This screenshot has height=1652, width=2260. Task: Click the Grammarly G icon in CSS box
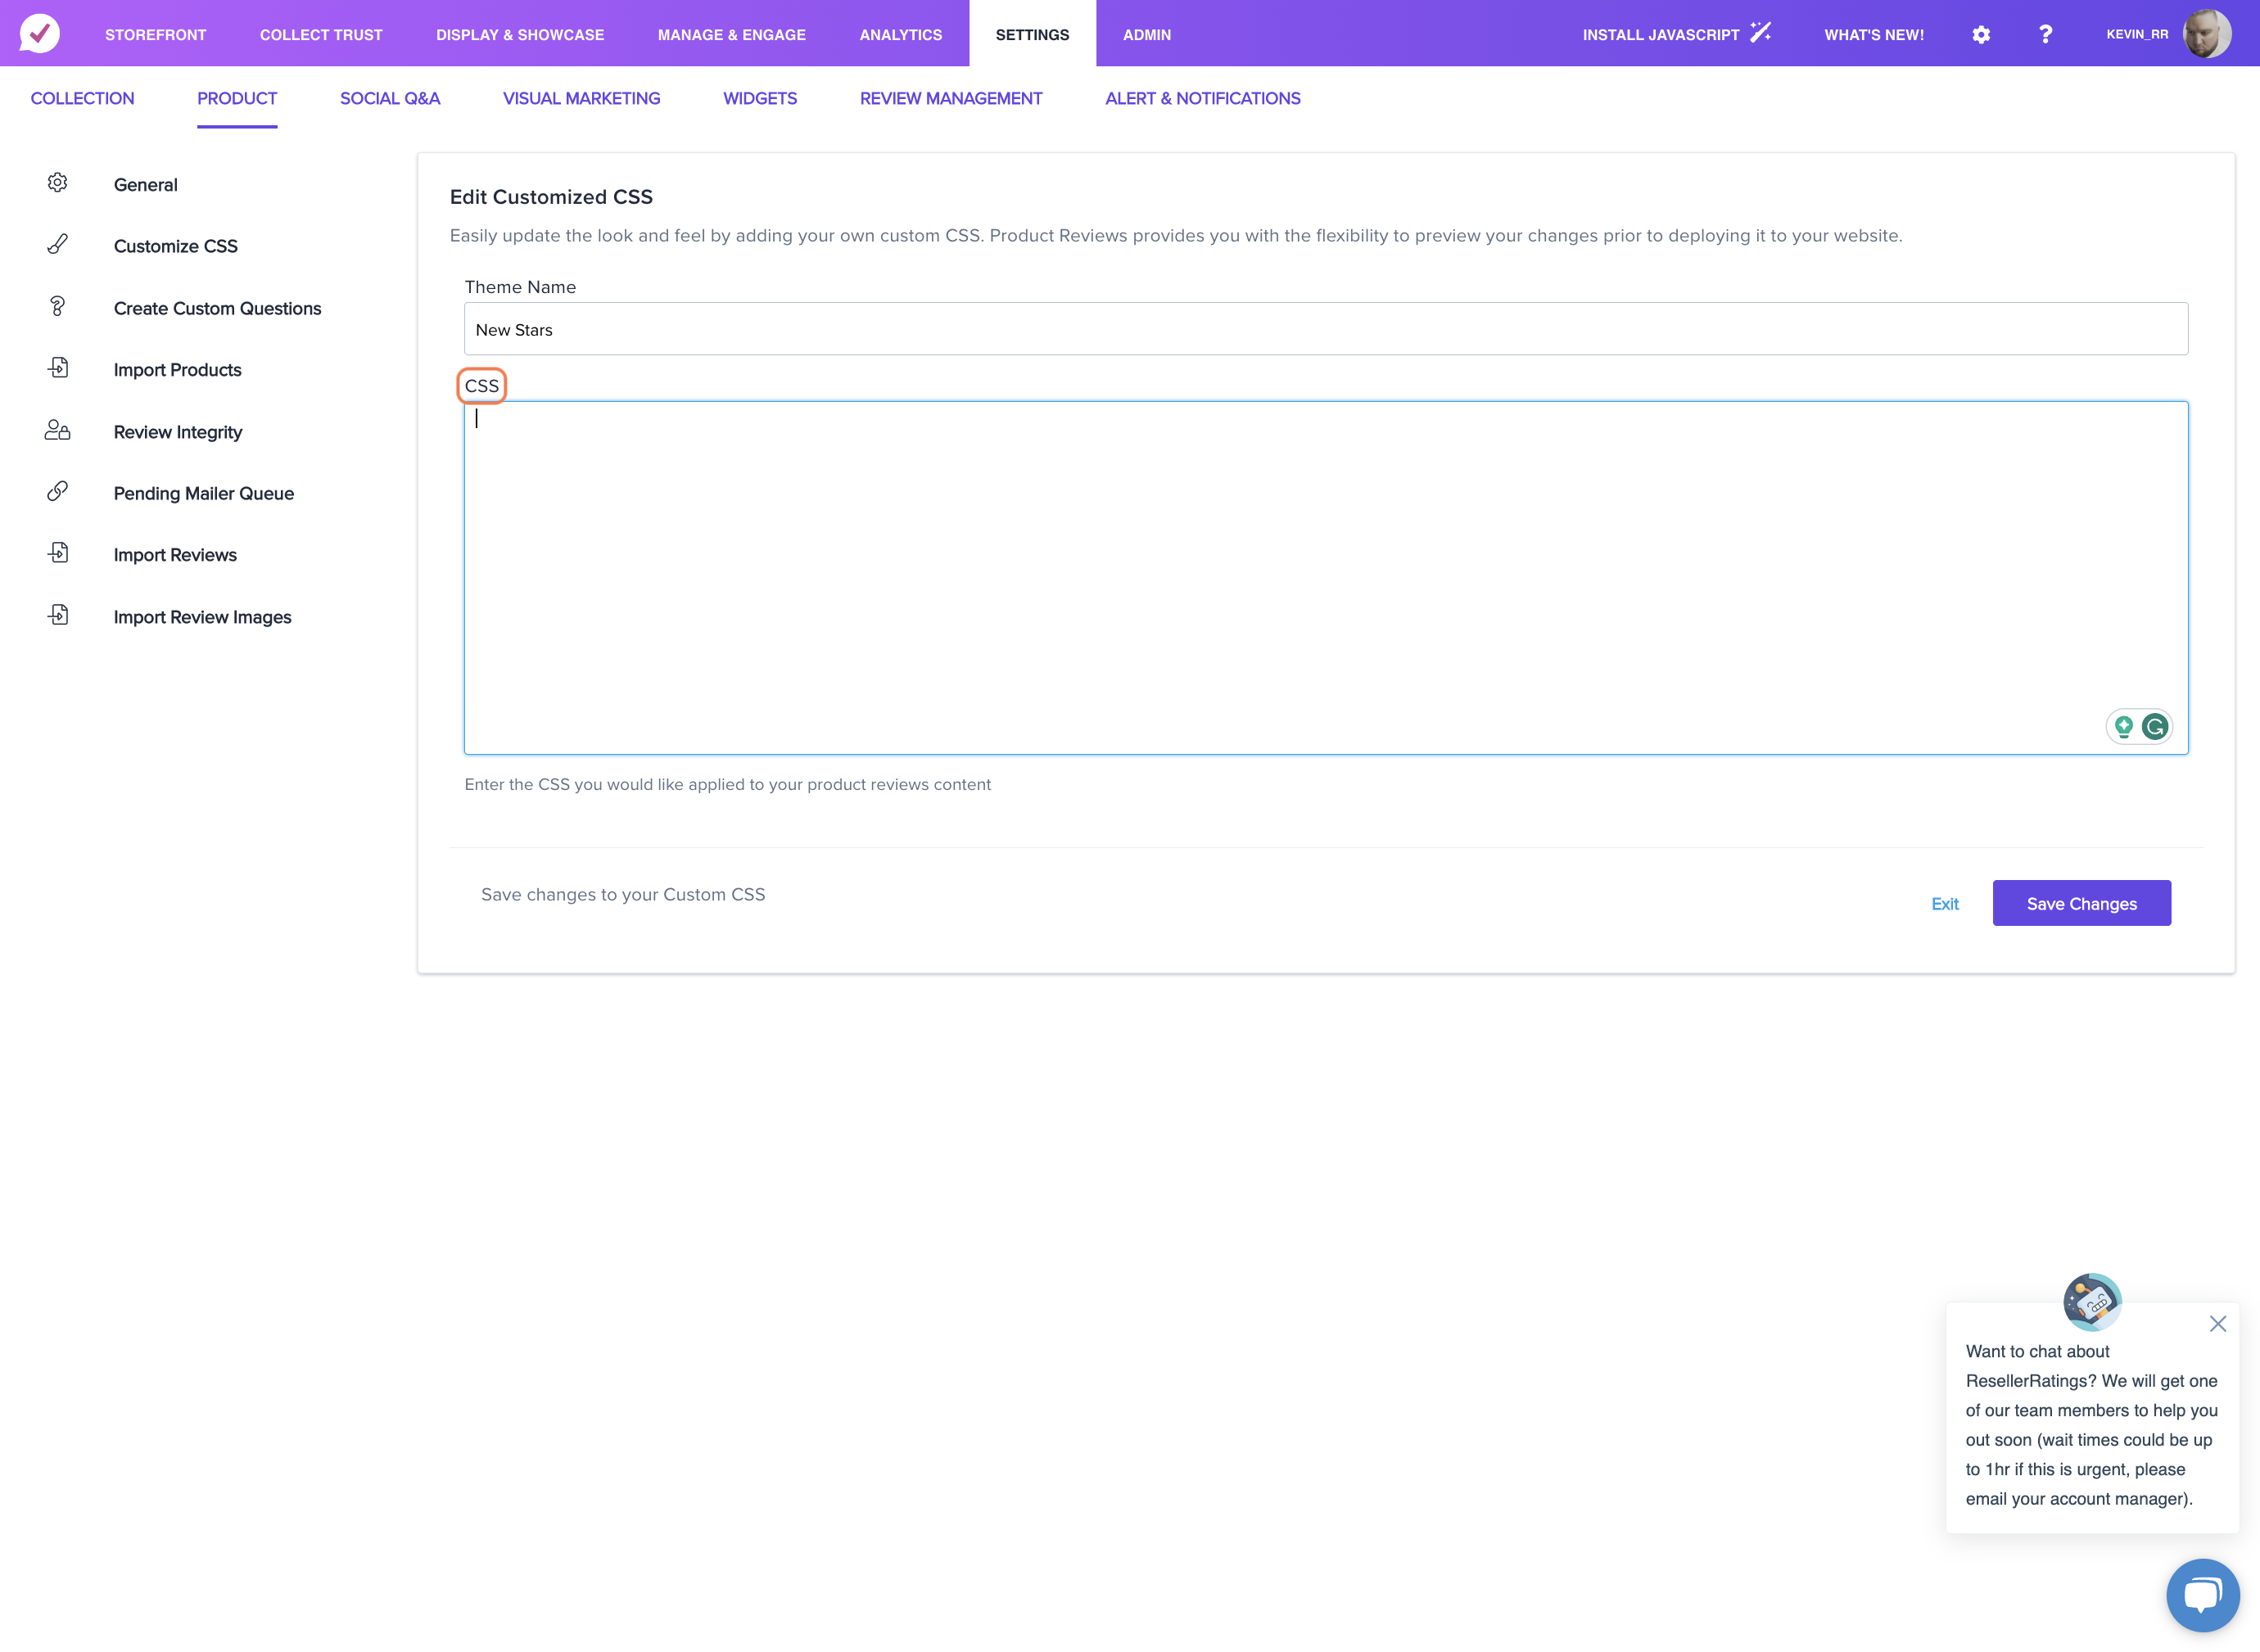[x=2155, y=727]
